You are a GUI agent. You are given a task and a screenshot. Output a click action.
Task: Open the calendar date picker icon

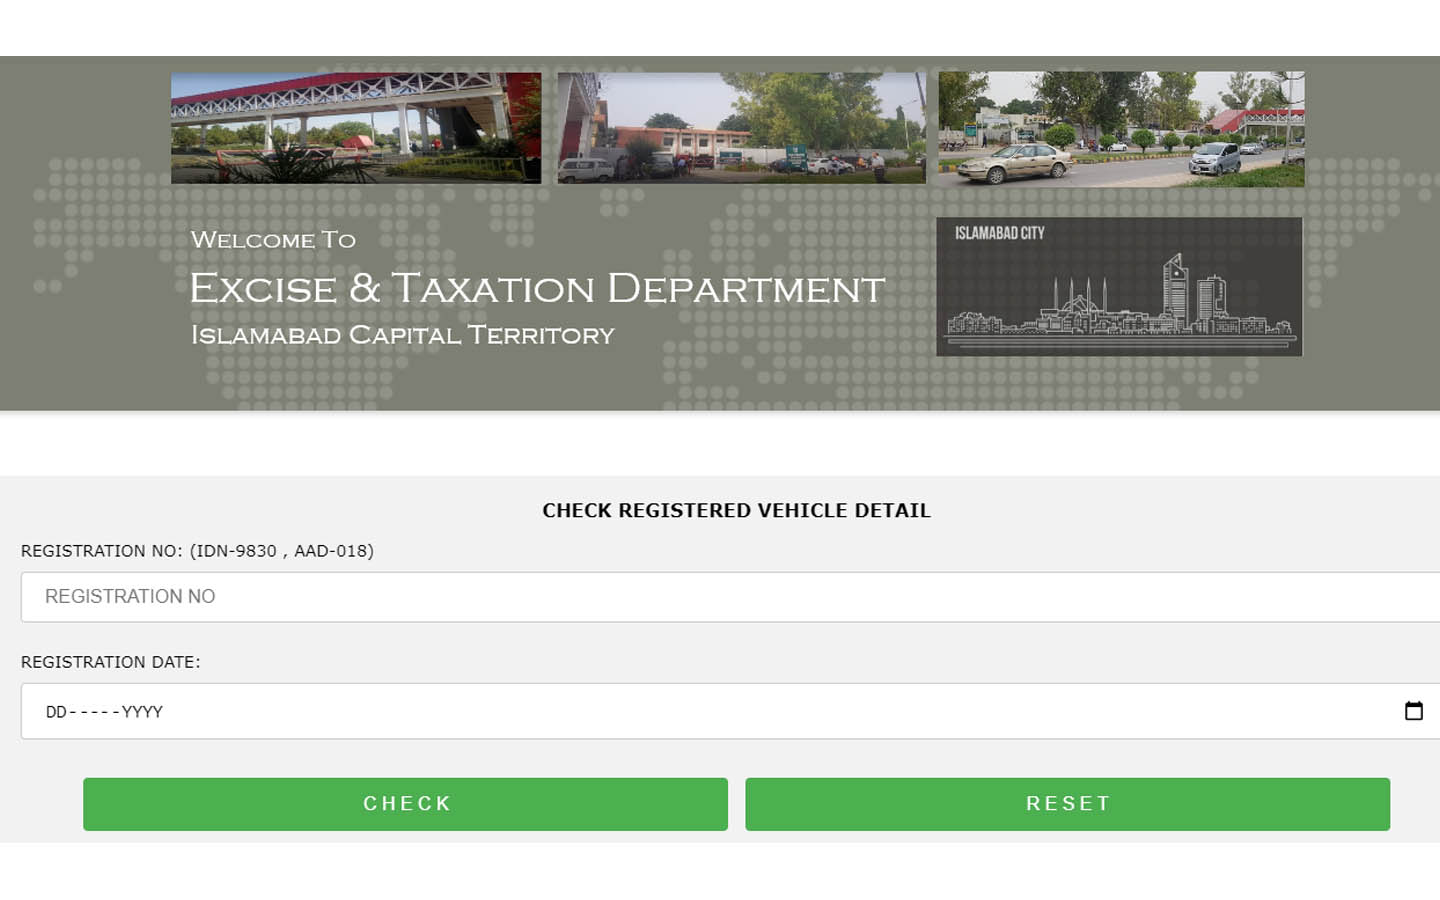pos(1414,711)
